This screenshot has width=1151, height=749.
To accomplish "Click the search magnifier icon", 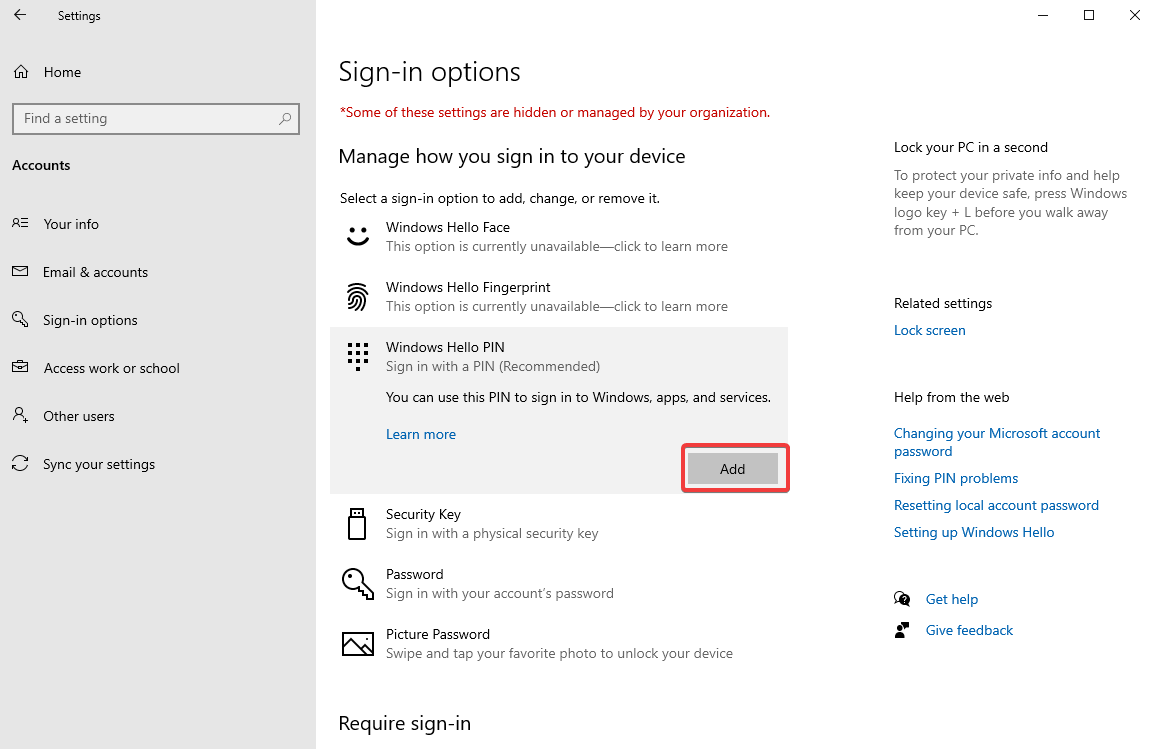I will (x=285, y=118).
